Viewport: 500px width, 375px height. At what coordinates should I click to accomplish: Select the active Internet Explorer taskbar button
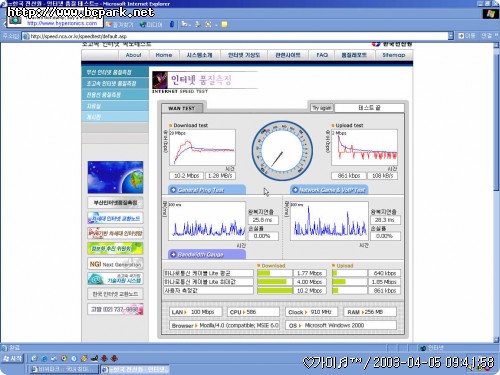tap(135, 369)
